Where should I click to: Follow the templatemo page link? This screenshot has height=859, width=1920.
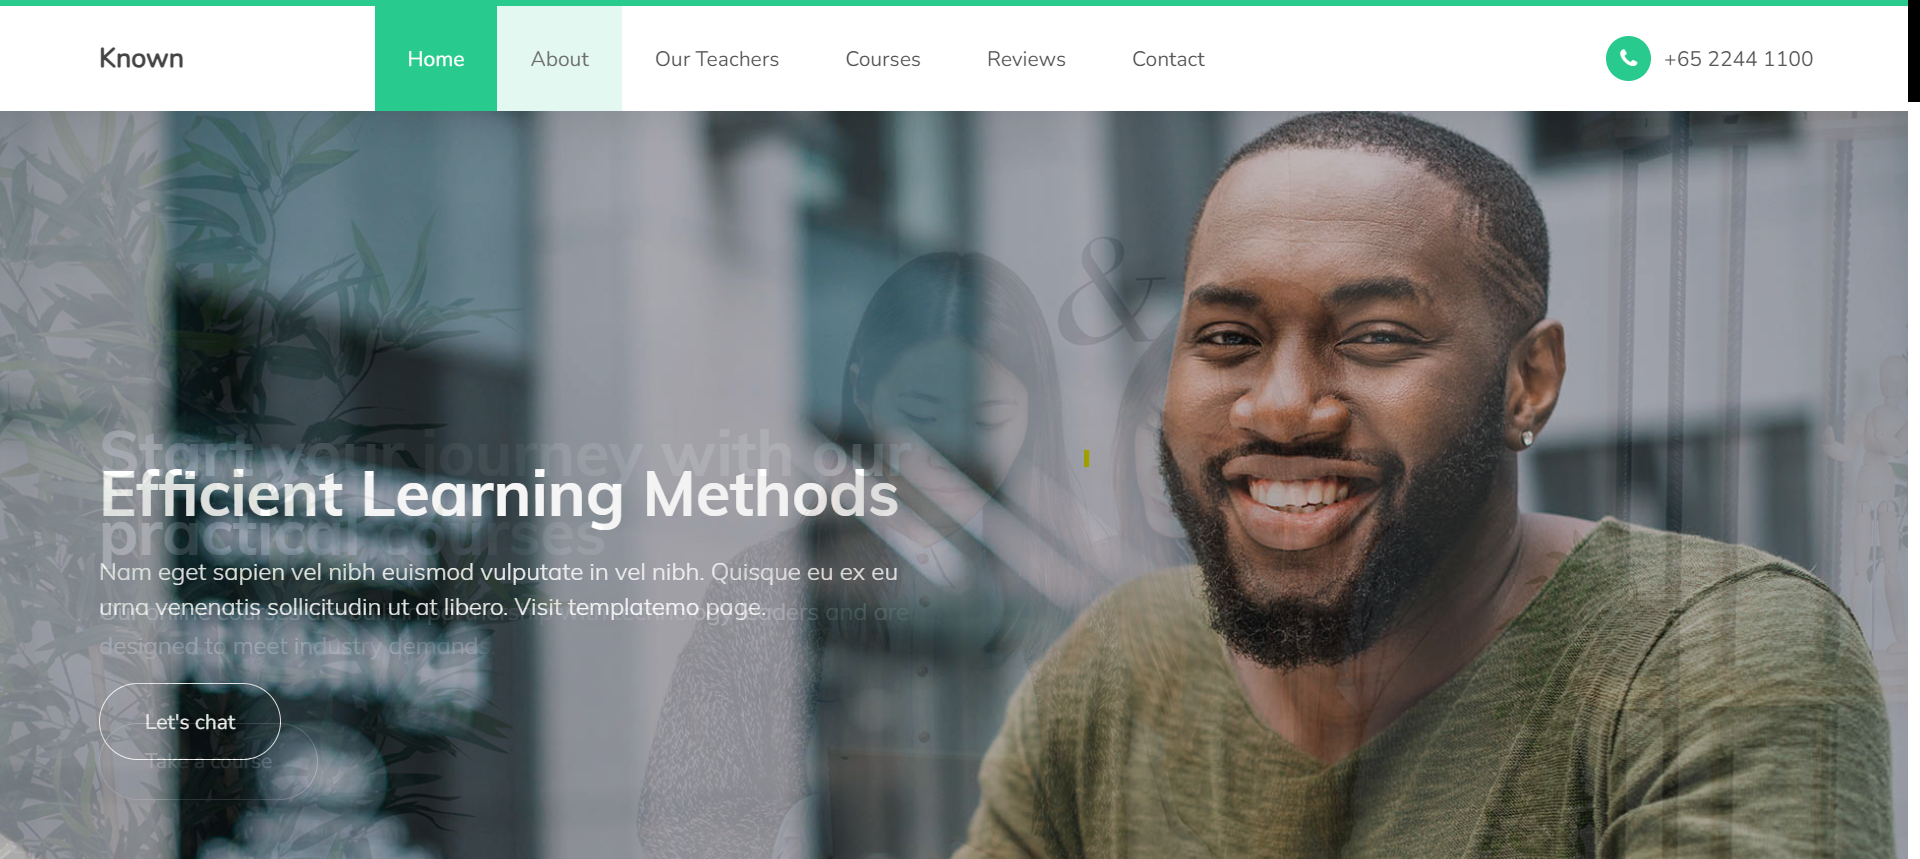pyautogui.click(x=665, y=607)
